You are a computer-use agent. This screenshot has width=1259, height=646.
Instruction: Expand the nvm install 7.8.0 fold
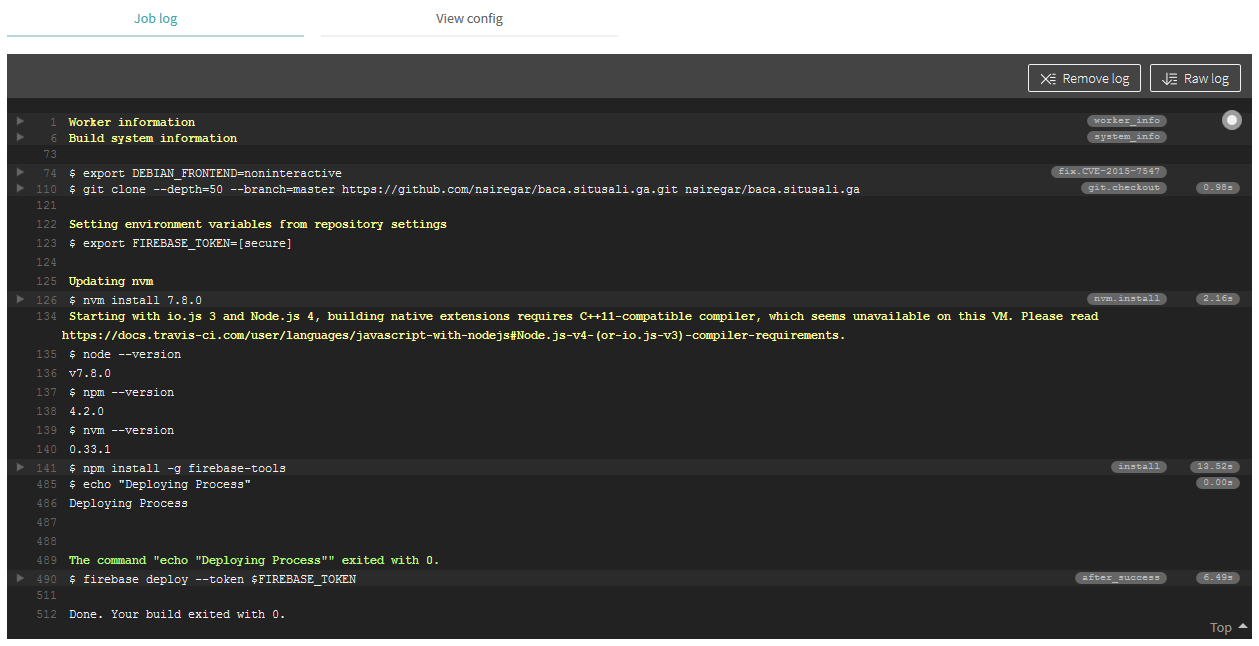20,299
